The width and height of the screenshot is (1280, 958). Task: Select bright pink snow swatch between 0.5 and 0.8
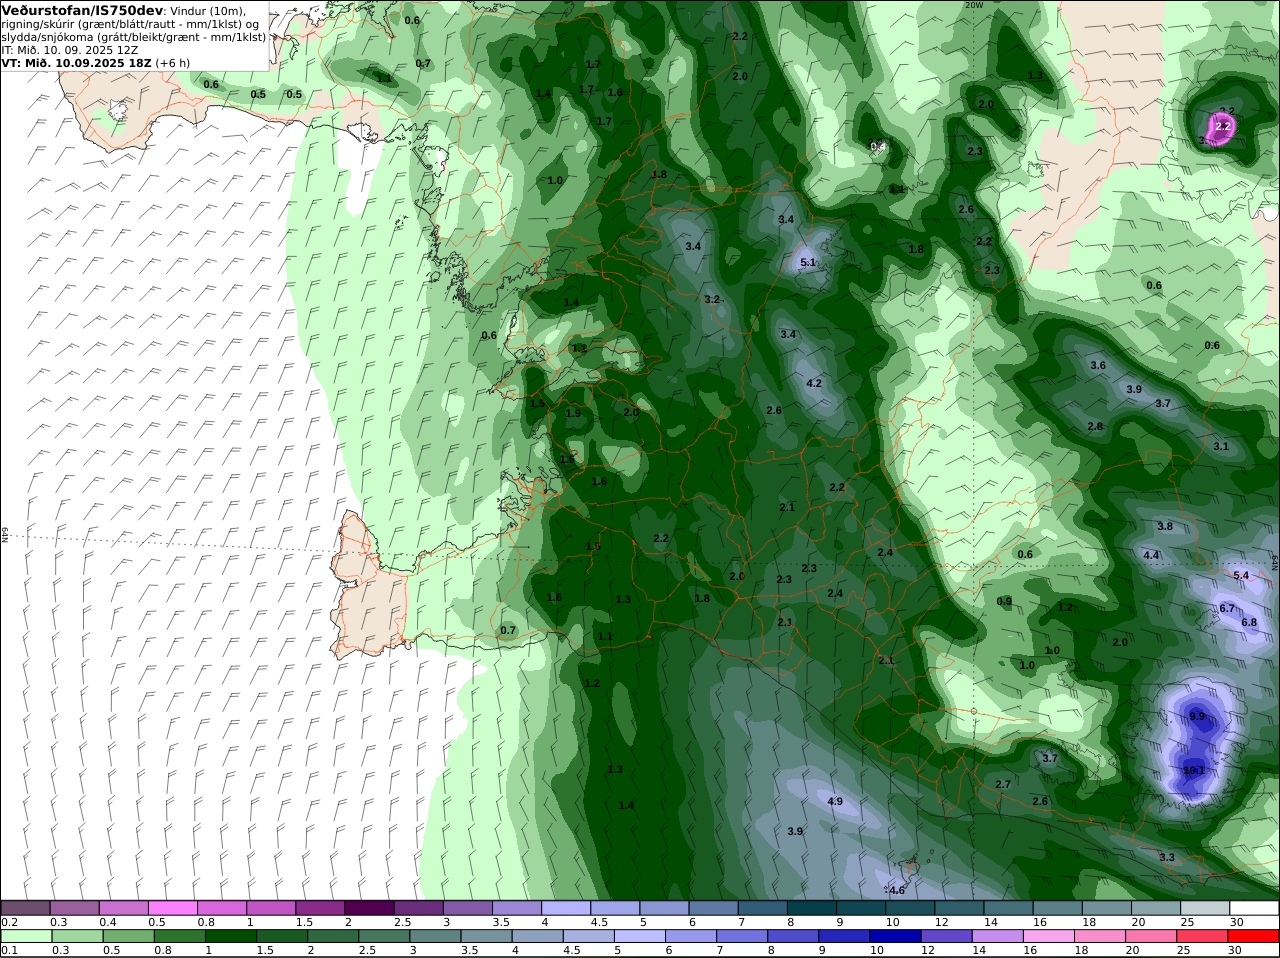173,908
